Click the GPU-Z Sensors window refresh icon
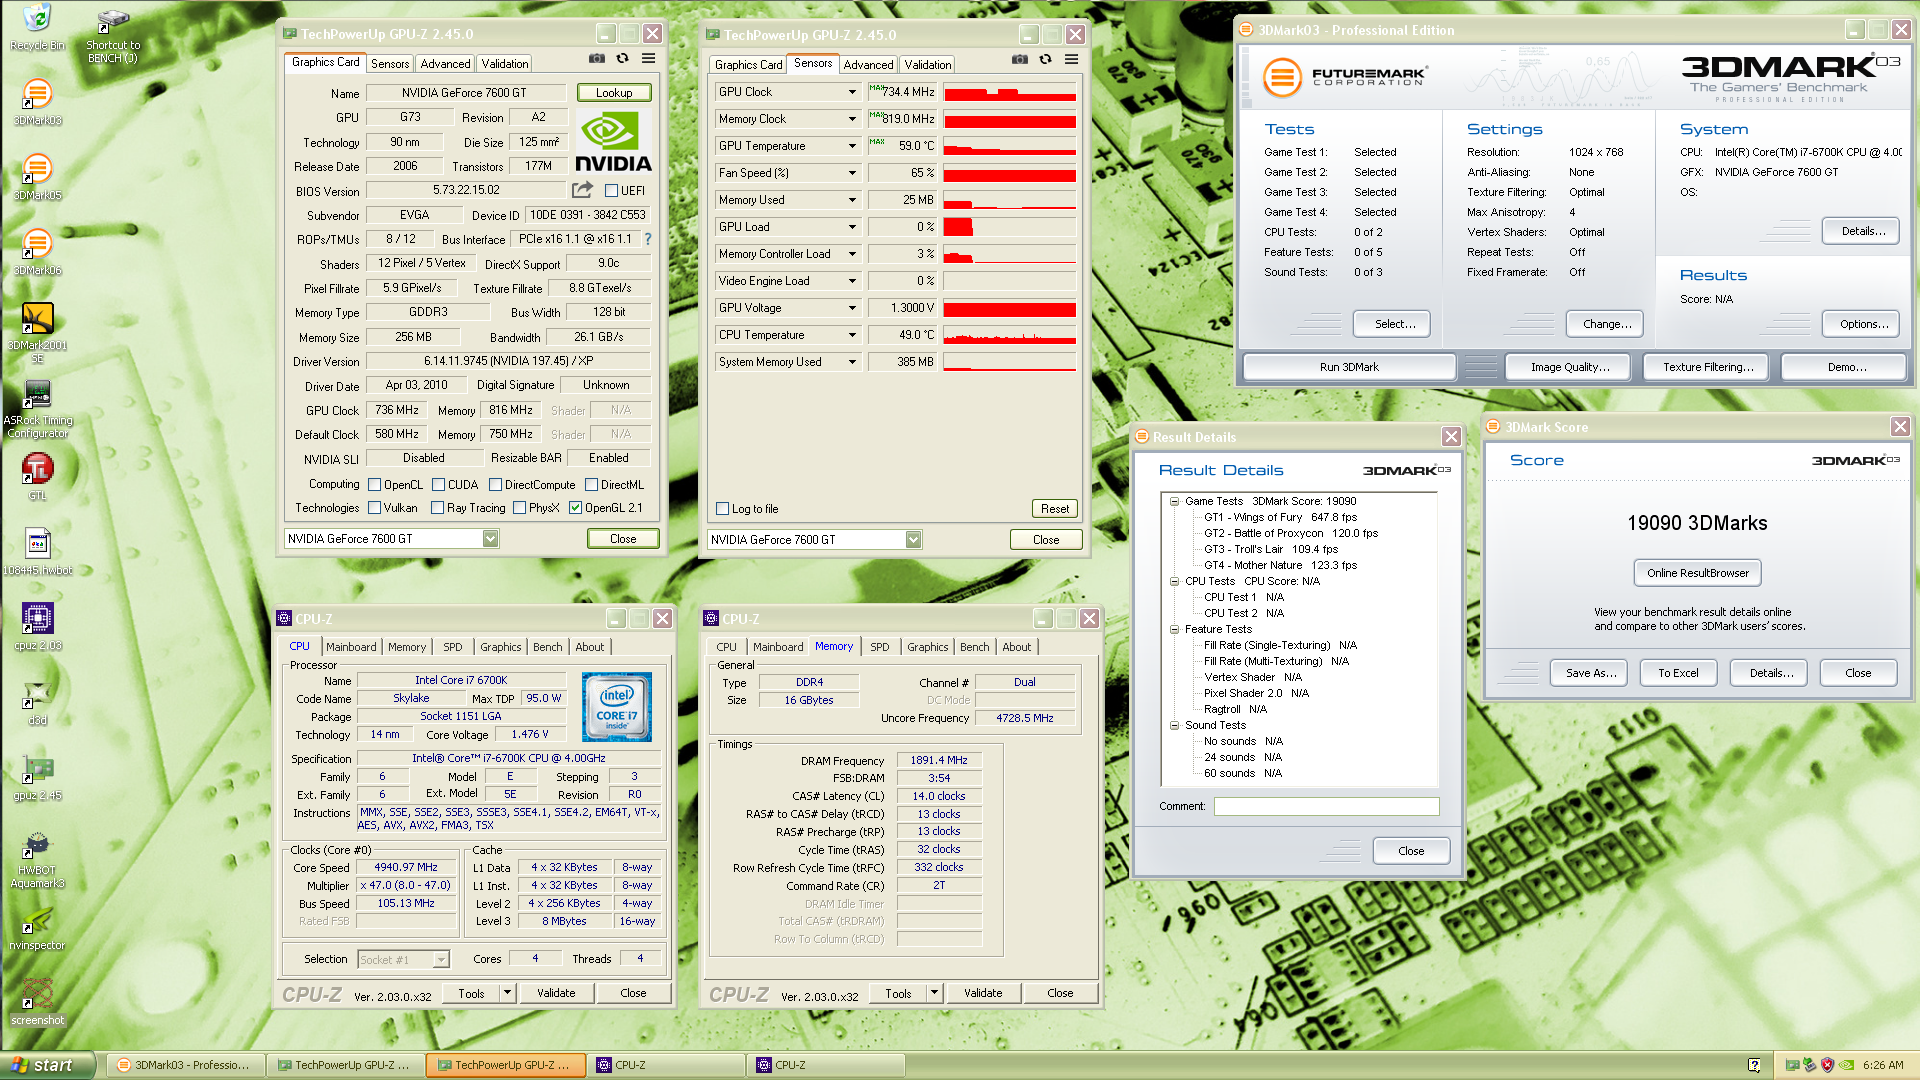This screenshot has width=1920, height=1080. [1045, 60]
